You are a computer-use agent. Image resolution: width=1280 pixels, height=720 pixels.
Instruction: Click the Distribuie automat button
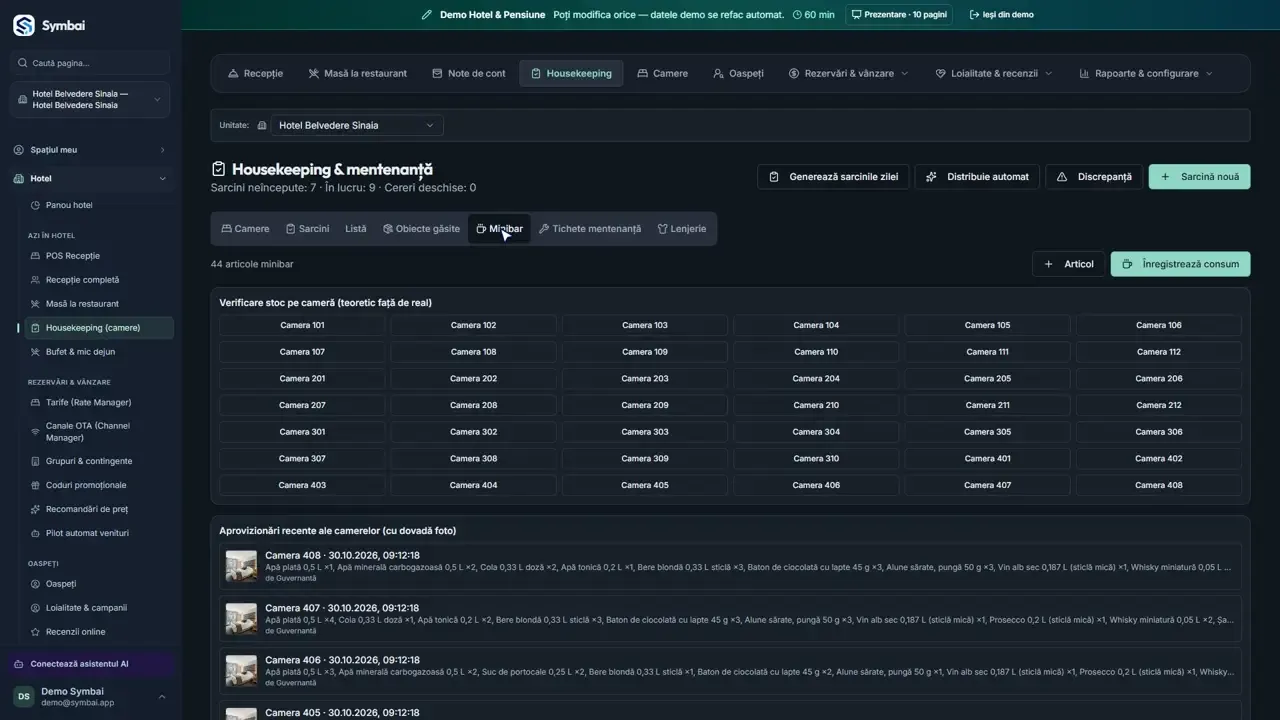(978, 177)
